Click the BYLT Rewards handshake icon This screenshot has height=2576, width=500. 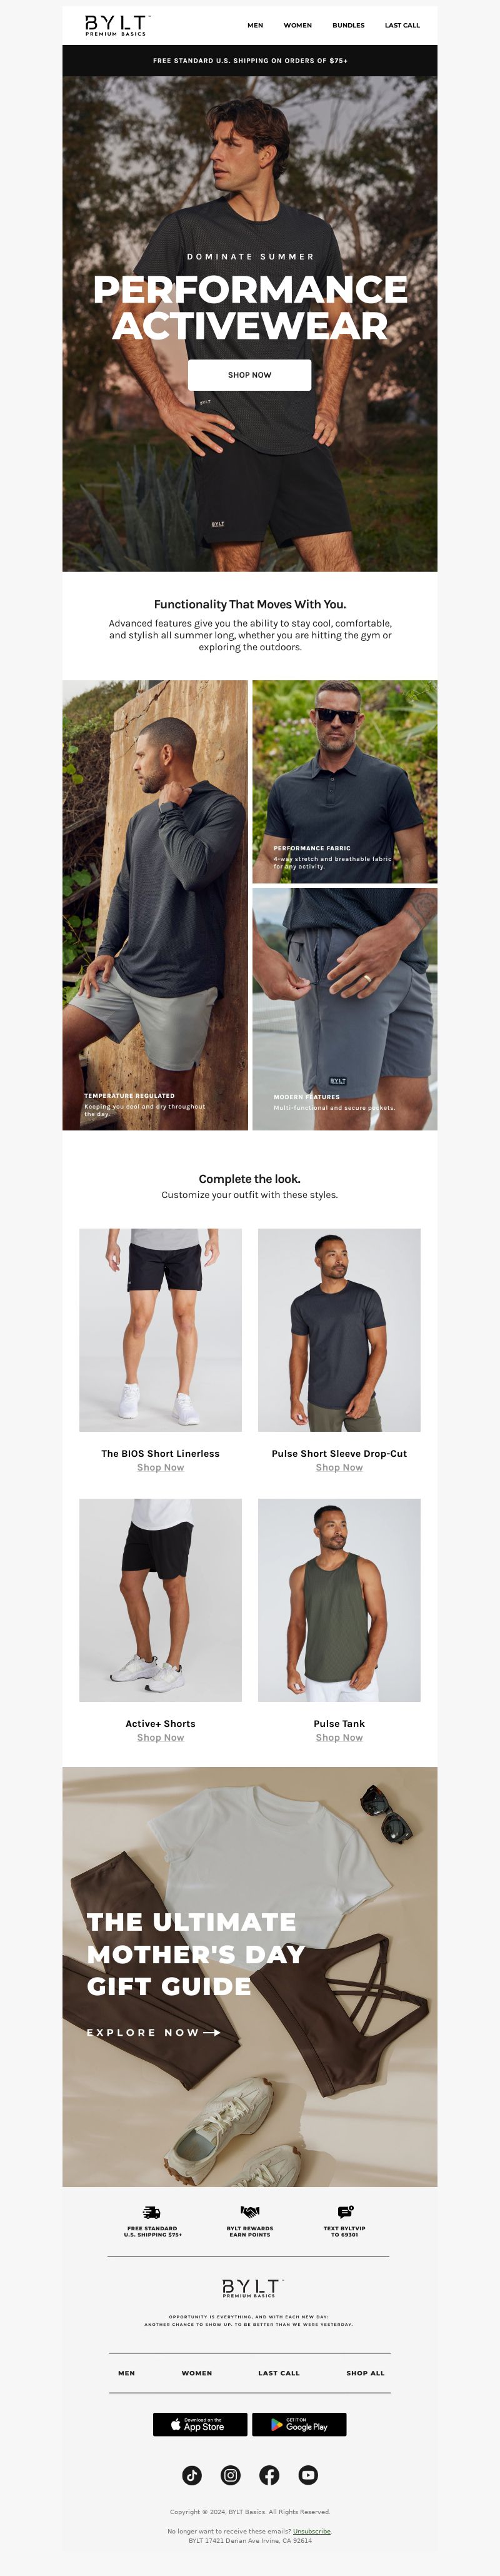tap(250, 2212)
